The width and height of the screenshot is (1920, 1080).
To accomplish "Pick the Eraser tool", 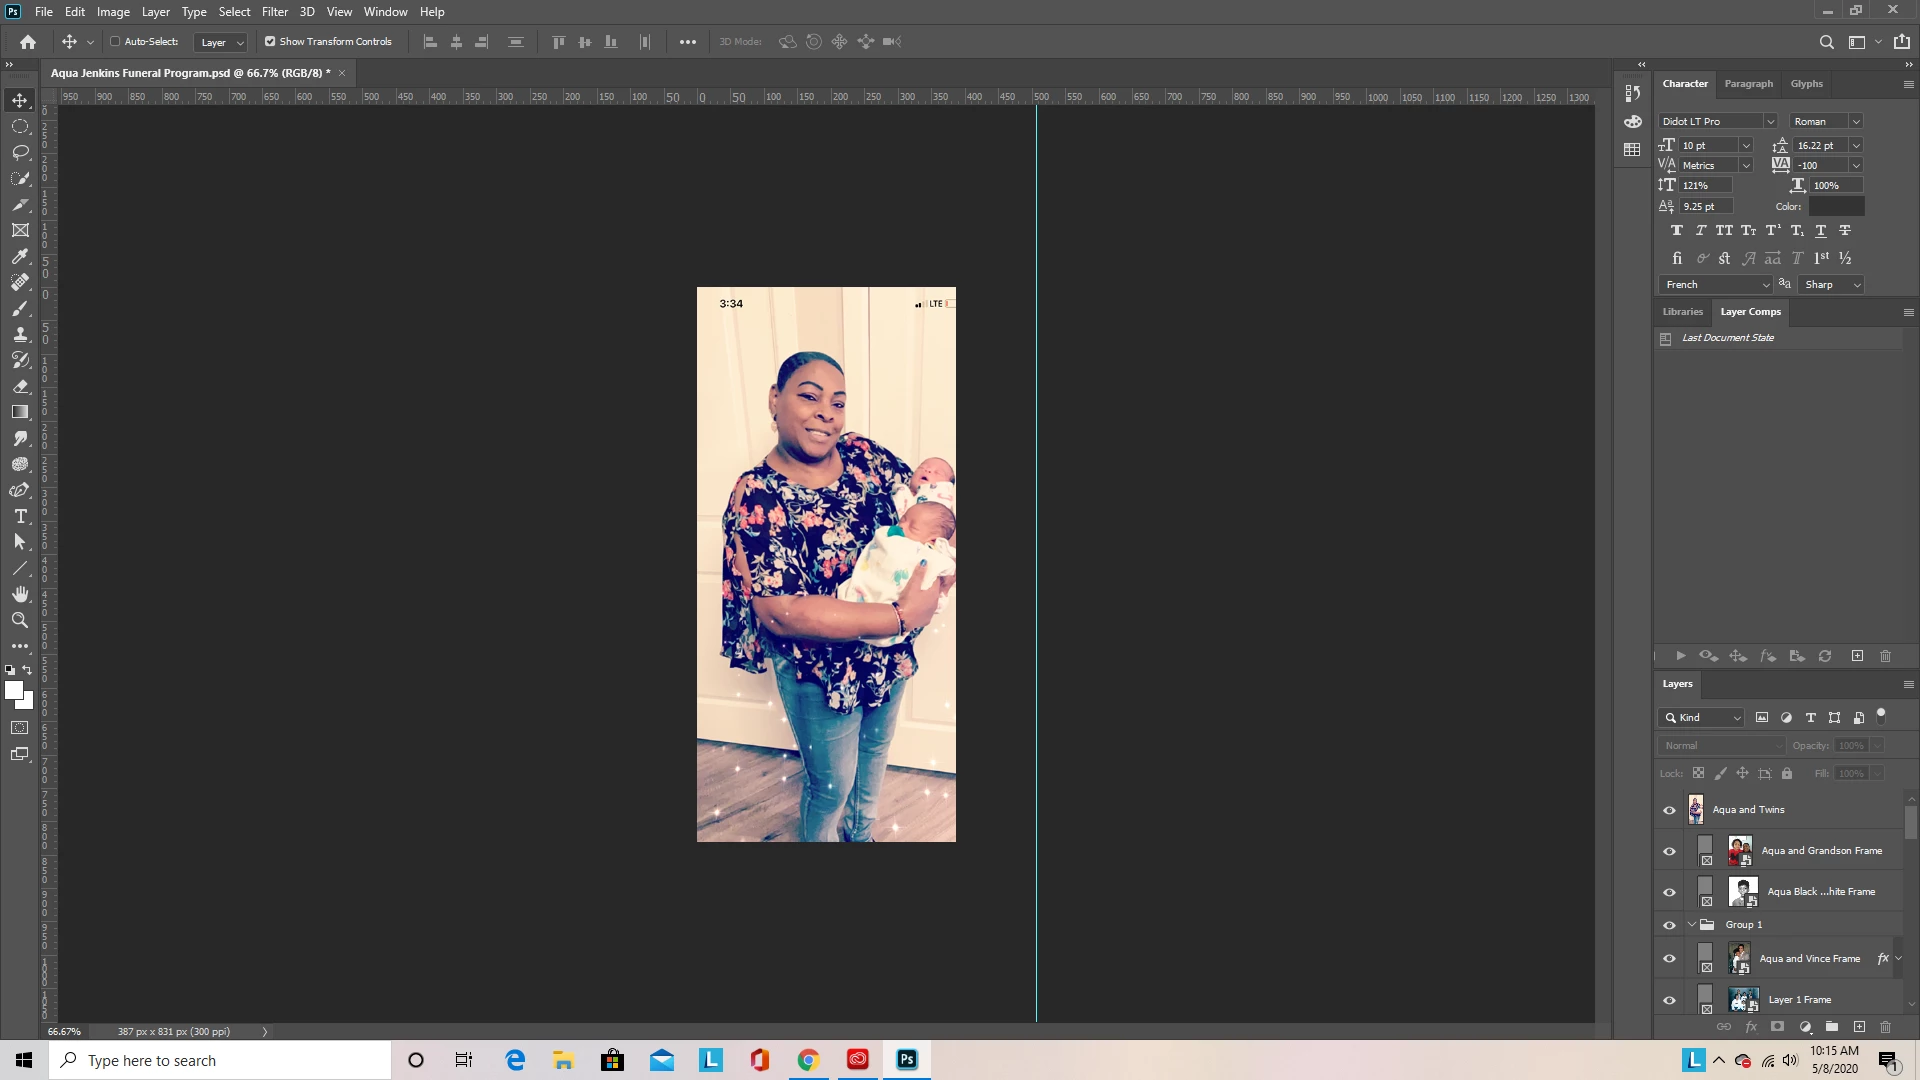I will [20, 386].
